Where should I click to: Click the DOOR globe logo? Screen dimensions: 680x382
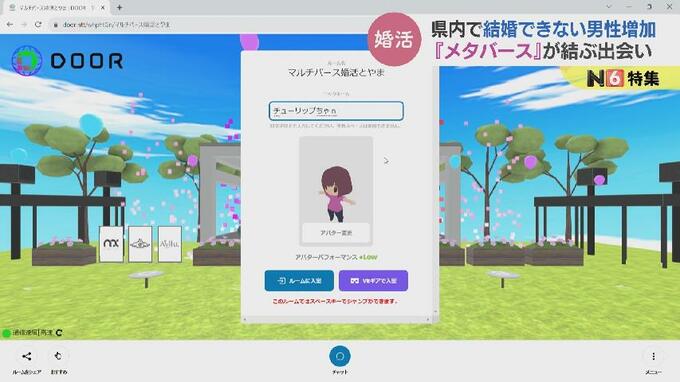coord(27,61)
